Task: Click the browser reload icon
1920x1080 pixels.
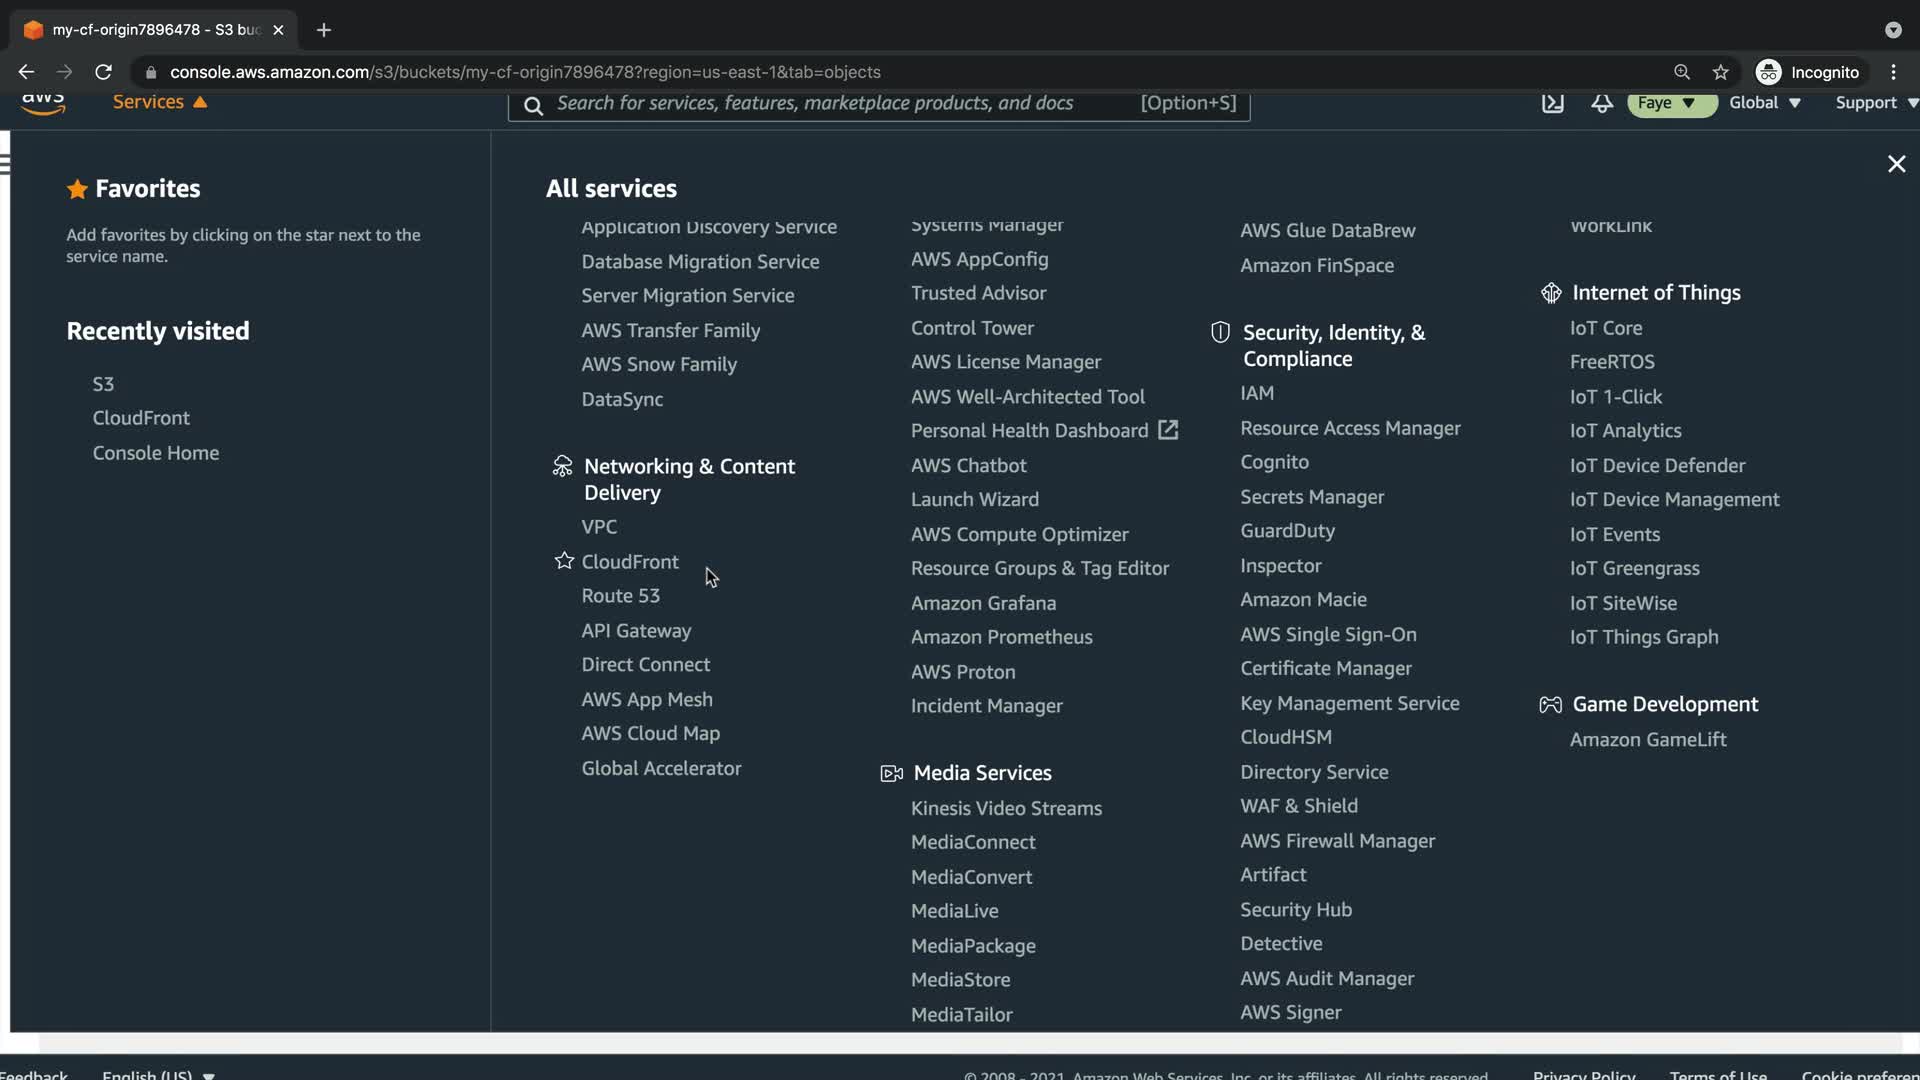Action: (x=103, y=72)
